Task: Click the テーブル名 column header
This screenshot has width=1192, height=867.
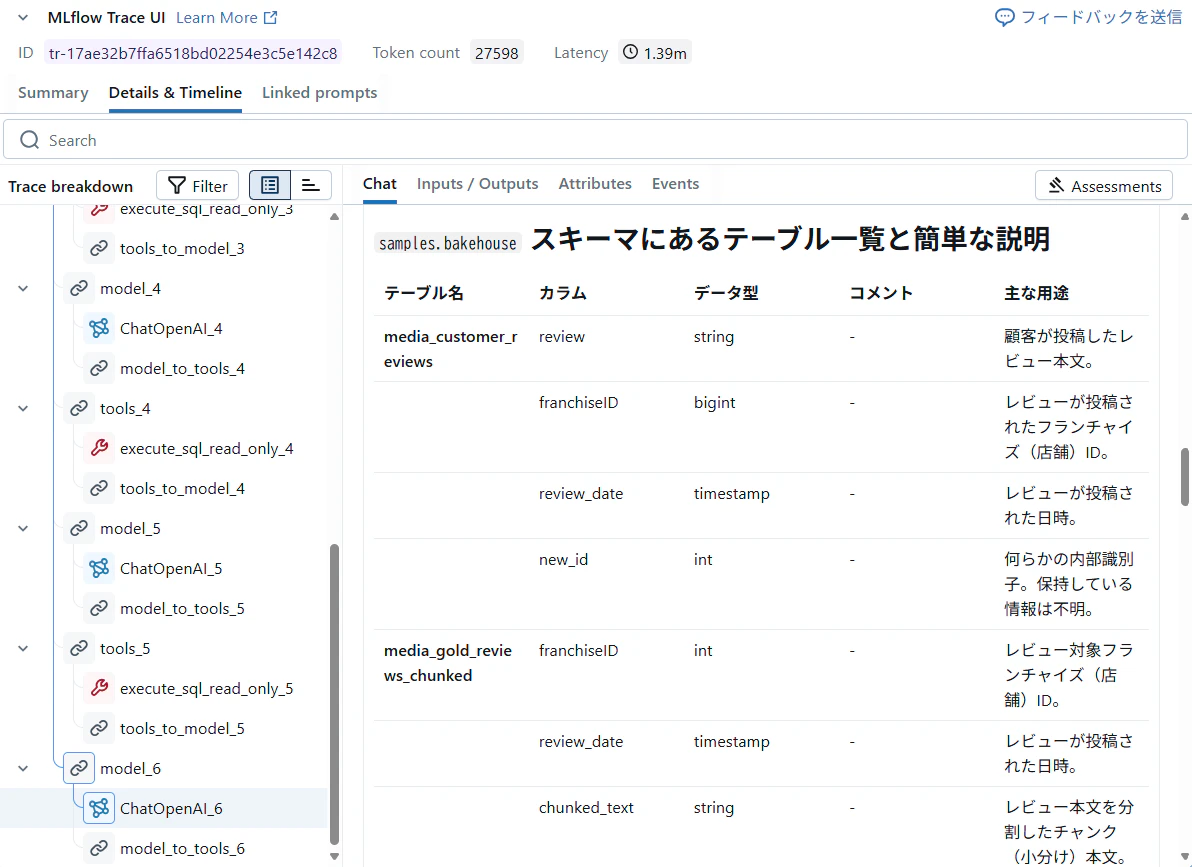Action: pos(423,293)
